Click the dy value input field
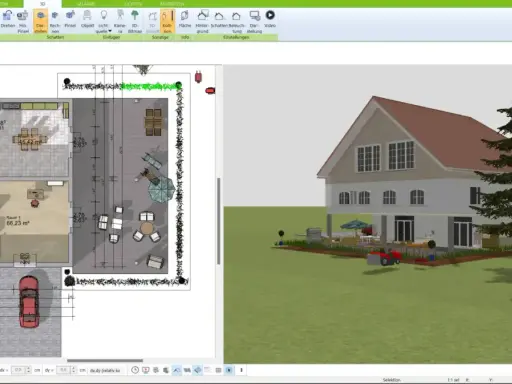 pyautogui.click(x=63, y=370)
